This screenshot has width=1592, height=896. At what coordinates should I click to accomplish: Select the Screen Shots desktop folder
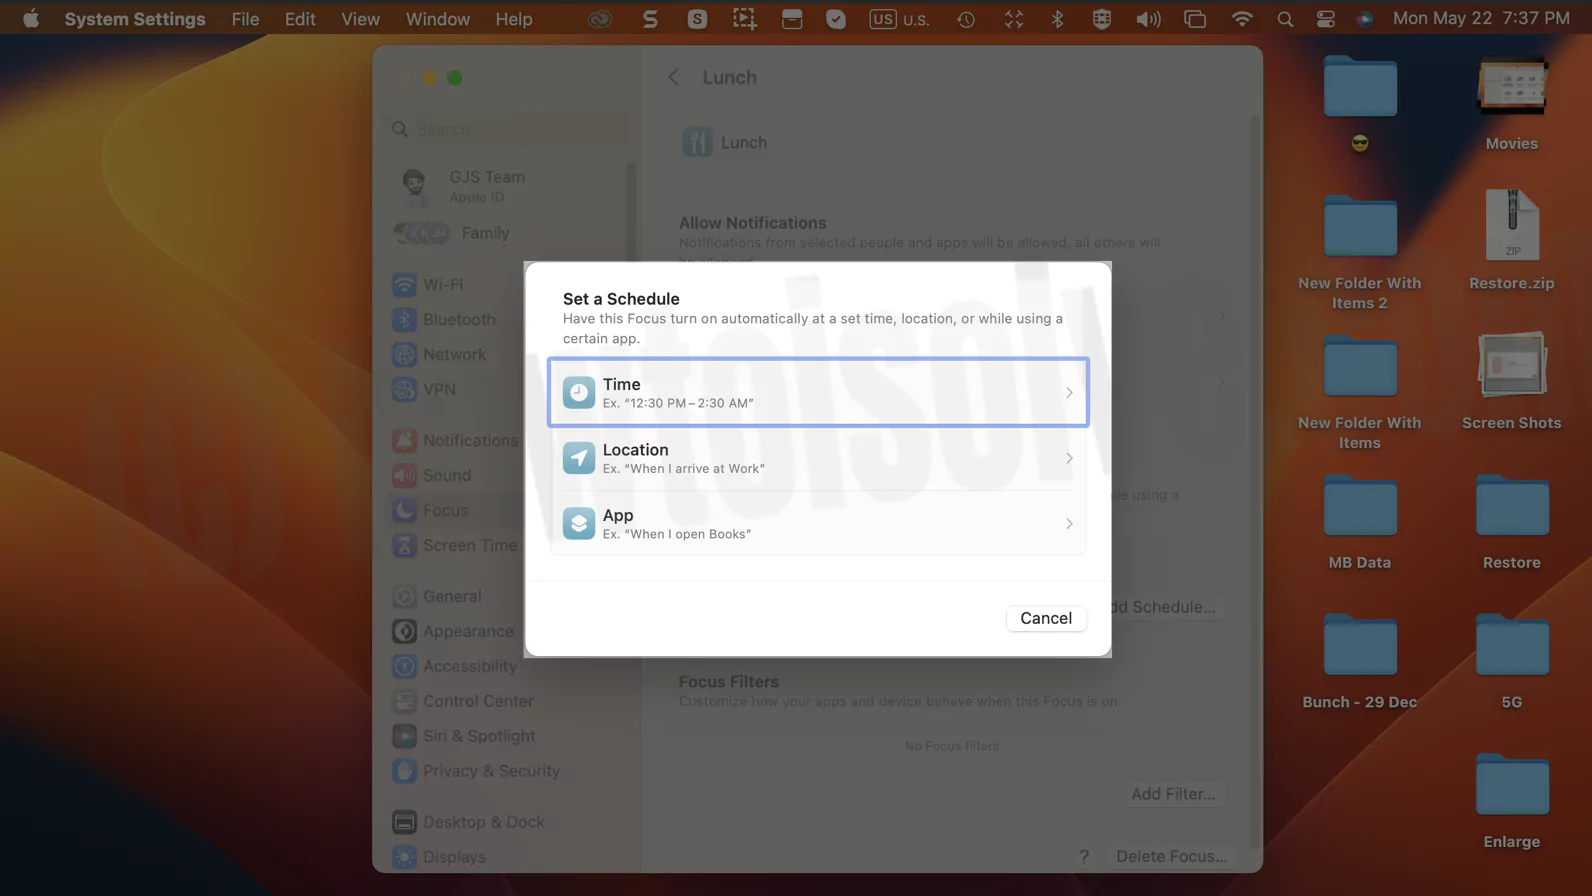pos(1511,381)
